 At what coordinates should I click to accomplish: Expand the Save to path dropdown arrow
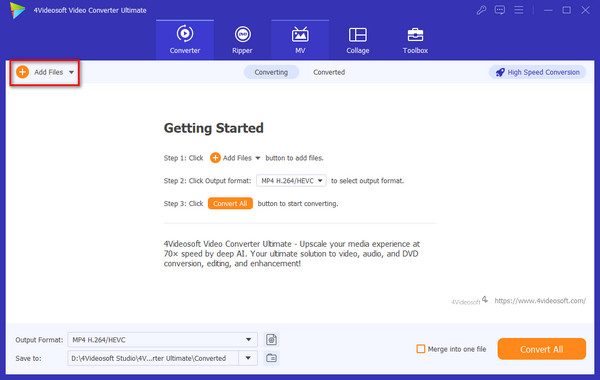click(x=248, y=358)
